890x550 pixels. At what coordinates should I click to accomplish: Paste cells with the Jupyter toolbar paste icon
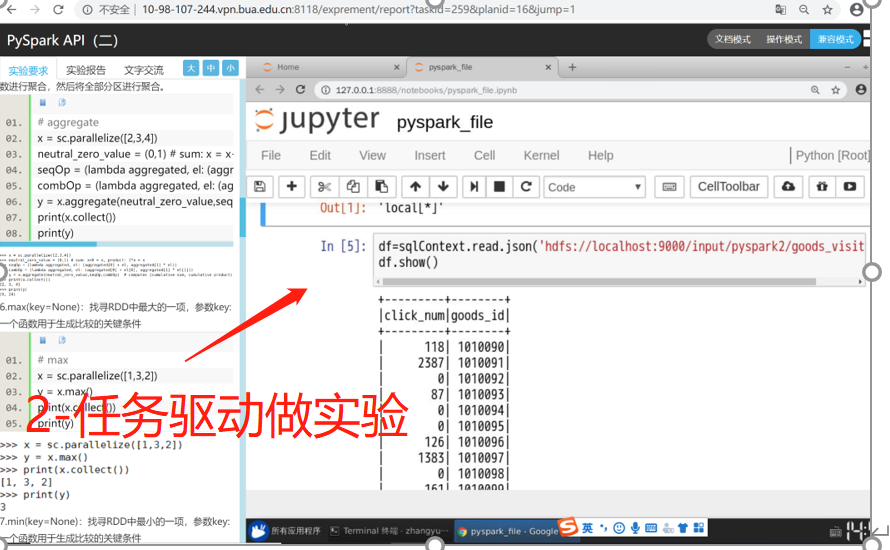pyautogui.click(x=381, y=187)
